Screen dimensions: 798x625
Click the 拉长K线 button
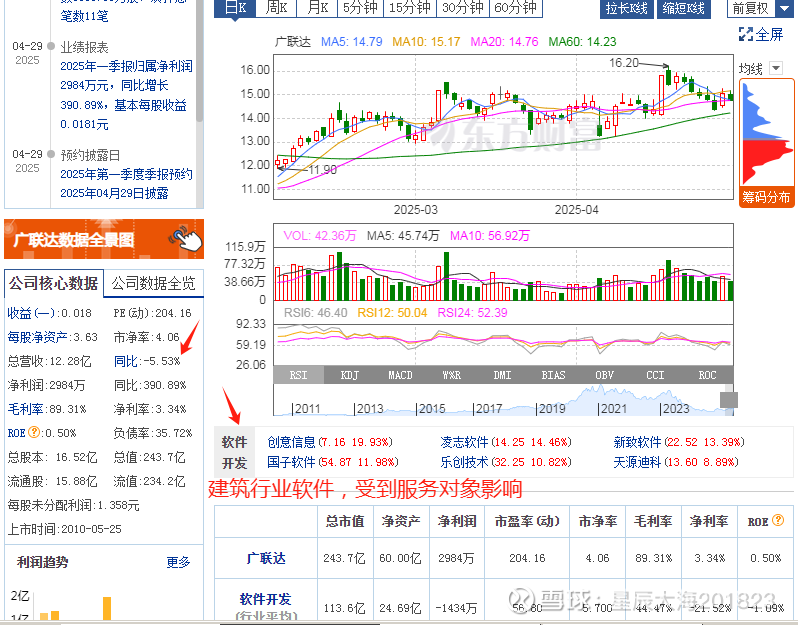(x=626, y=9)
